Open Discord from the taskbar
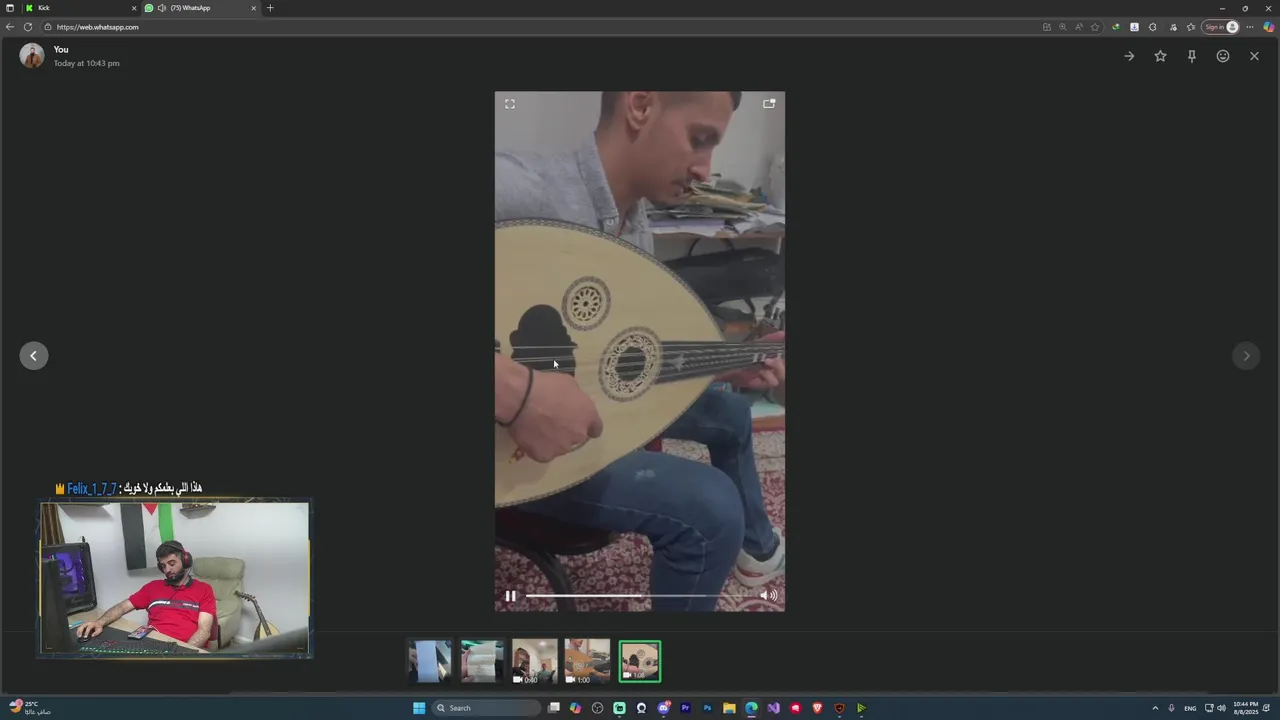Image resolution: width=1280 pixels, height=720 pixels. [664, 708]
